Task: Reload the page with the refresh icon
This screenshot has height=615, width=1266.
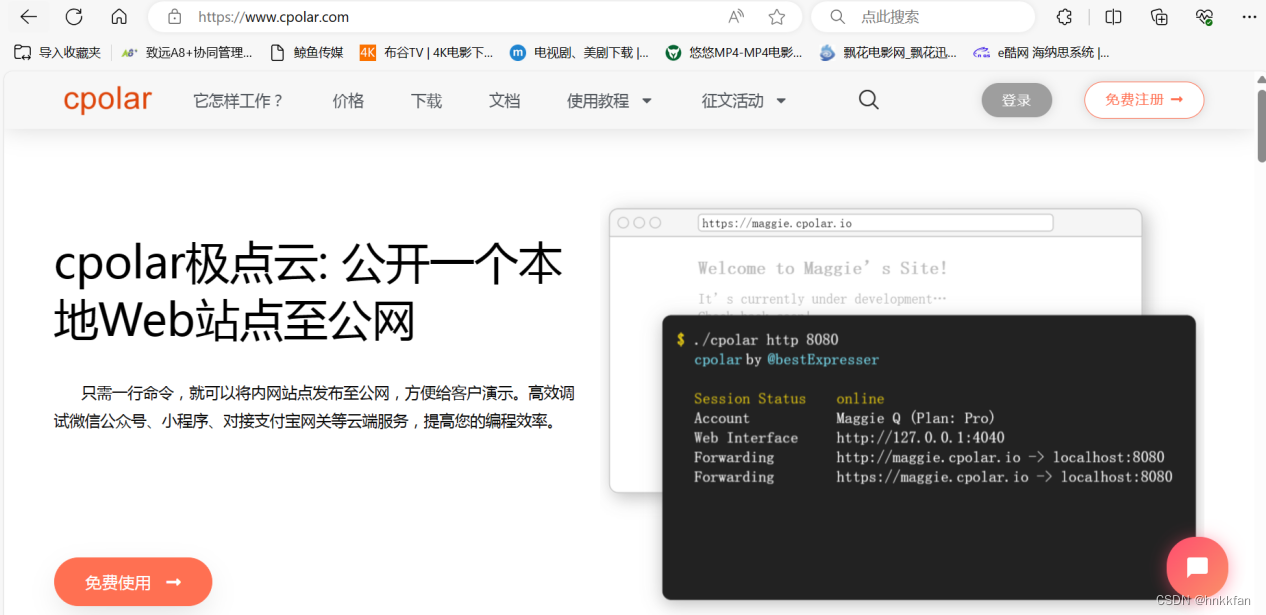Action: 74,17
